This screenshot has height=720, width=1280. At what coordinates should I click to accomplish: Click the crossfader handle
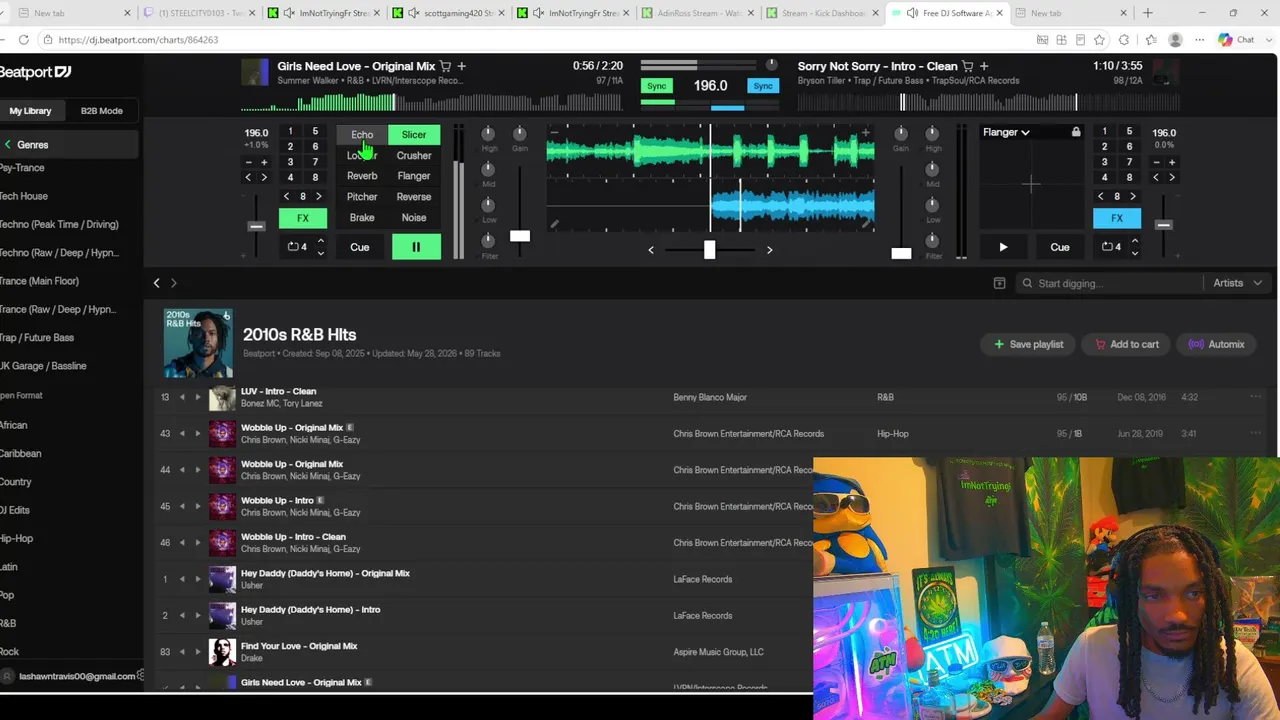(x=709, y=249)
